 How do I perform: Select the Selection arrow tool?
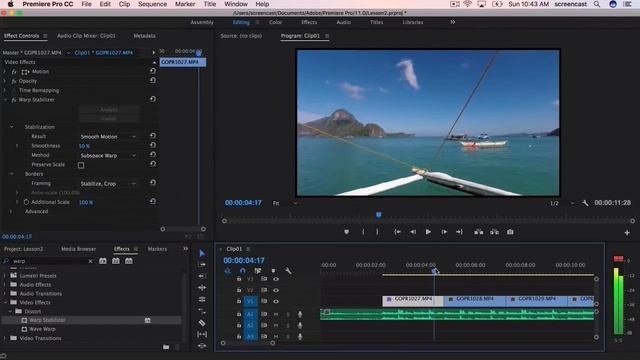click(202, 253)
